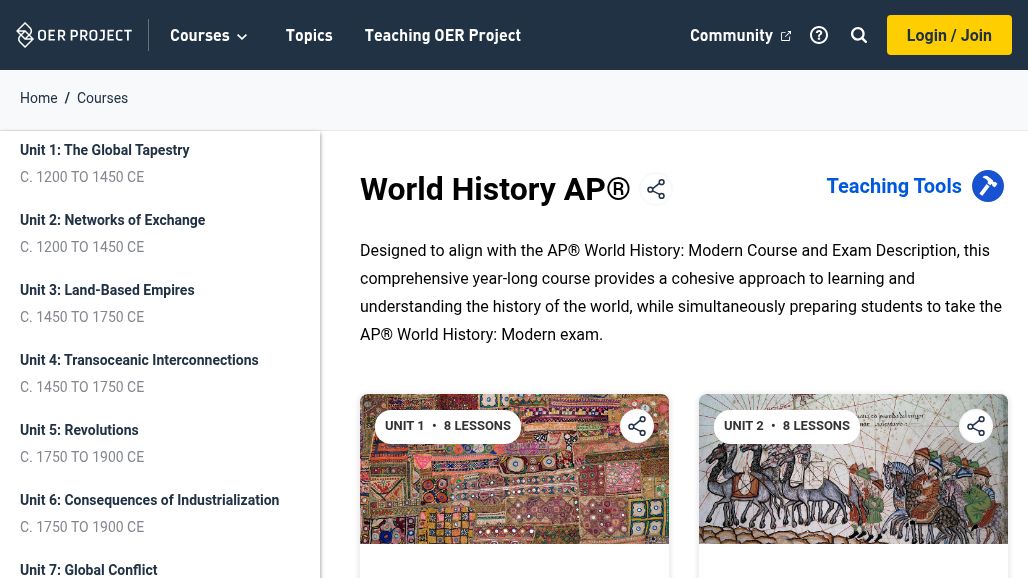Click the OER Project logo

tap(74, 35)
